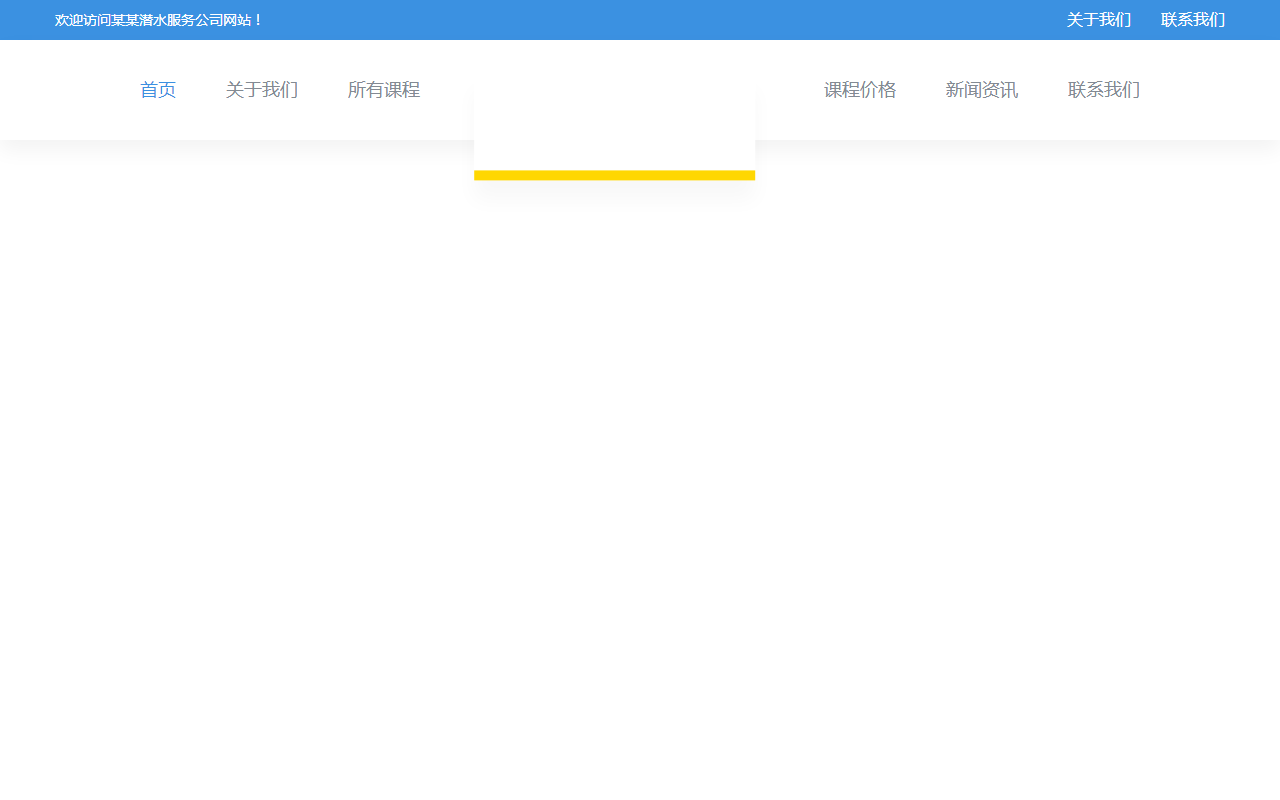Click the 欢迎访问某某潜水服务公司网站！ welcome text
The height and width of the screenshot is (800, 1280).
pyautogui.click(x=159, y=20)
